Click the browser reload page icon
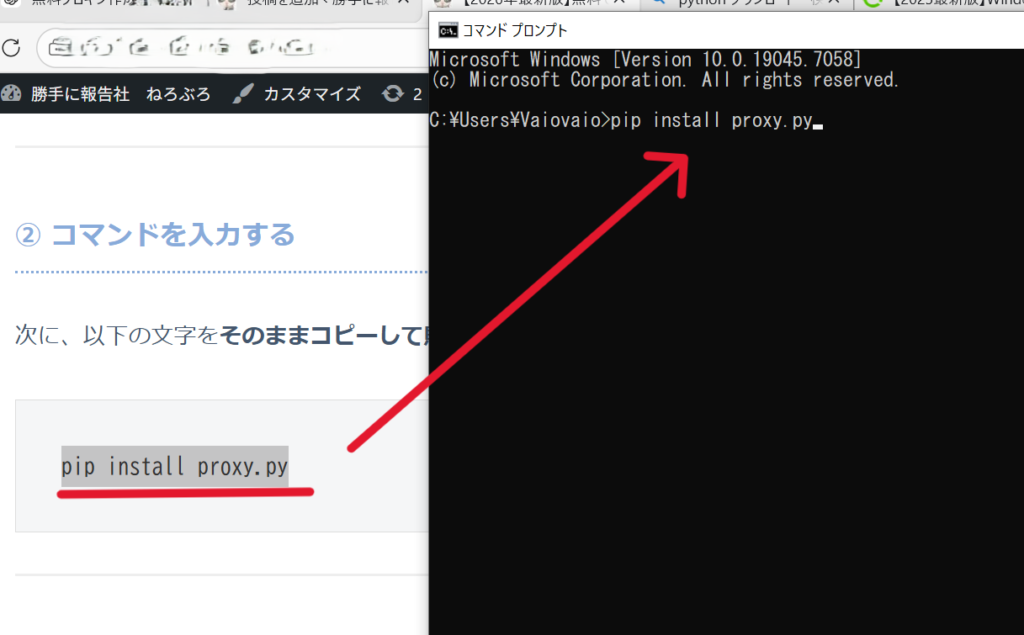Screen dimensions: 1024x635 11,47
